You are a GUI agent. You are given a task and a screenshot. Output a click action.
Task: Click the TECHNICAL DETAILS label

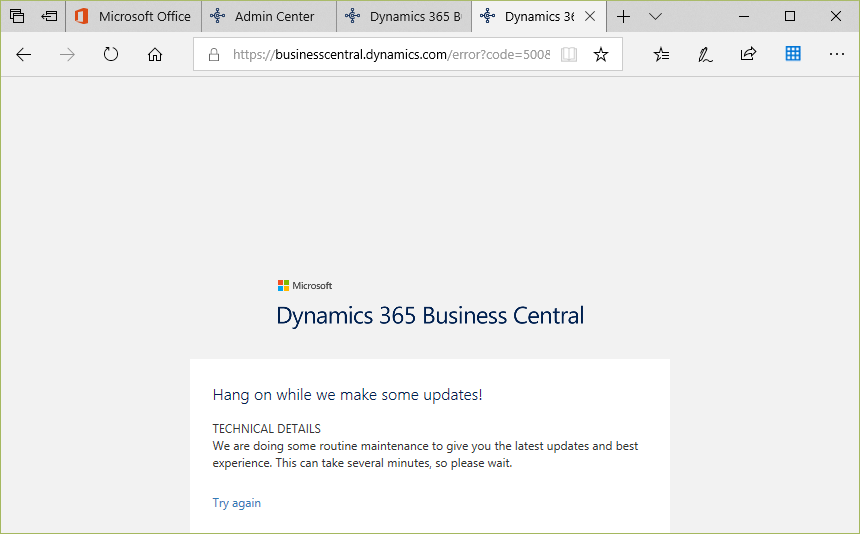(x=267, y=429)
